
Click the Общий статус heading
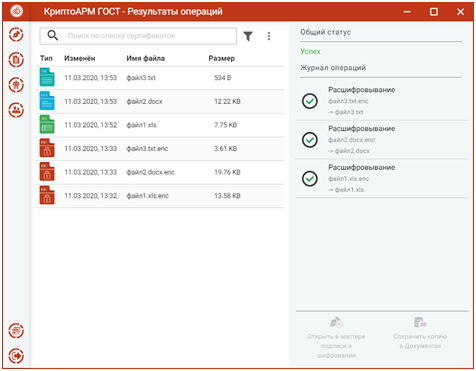point(325,32)
